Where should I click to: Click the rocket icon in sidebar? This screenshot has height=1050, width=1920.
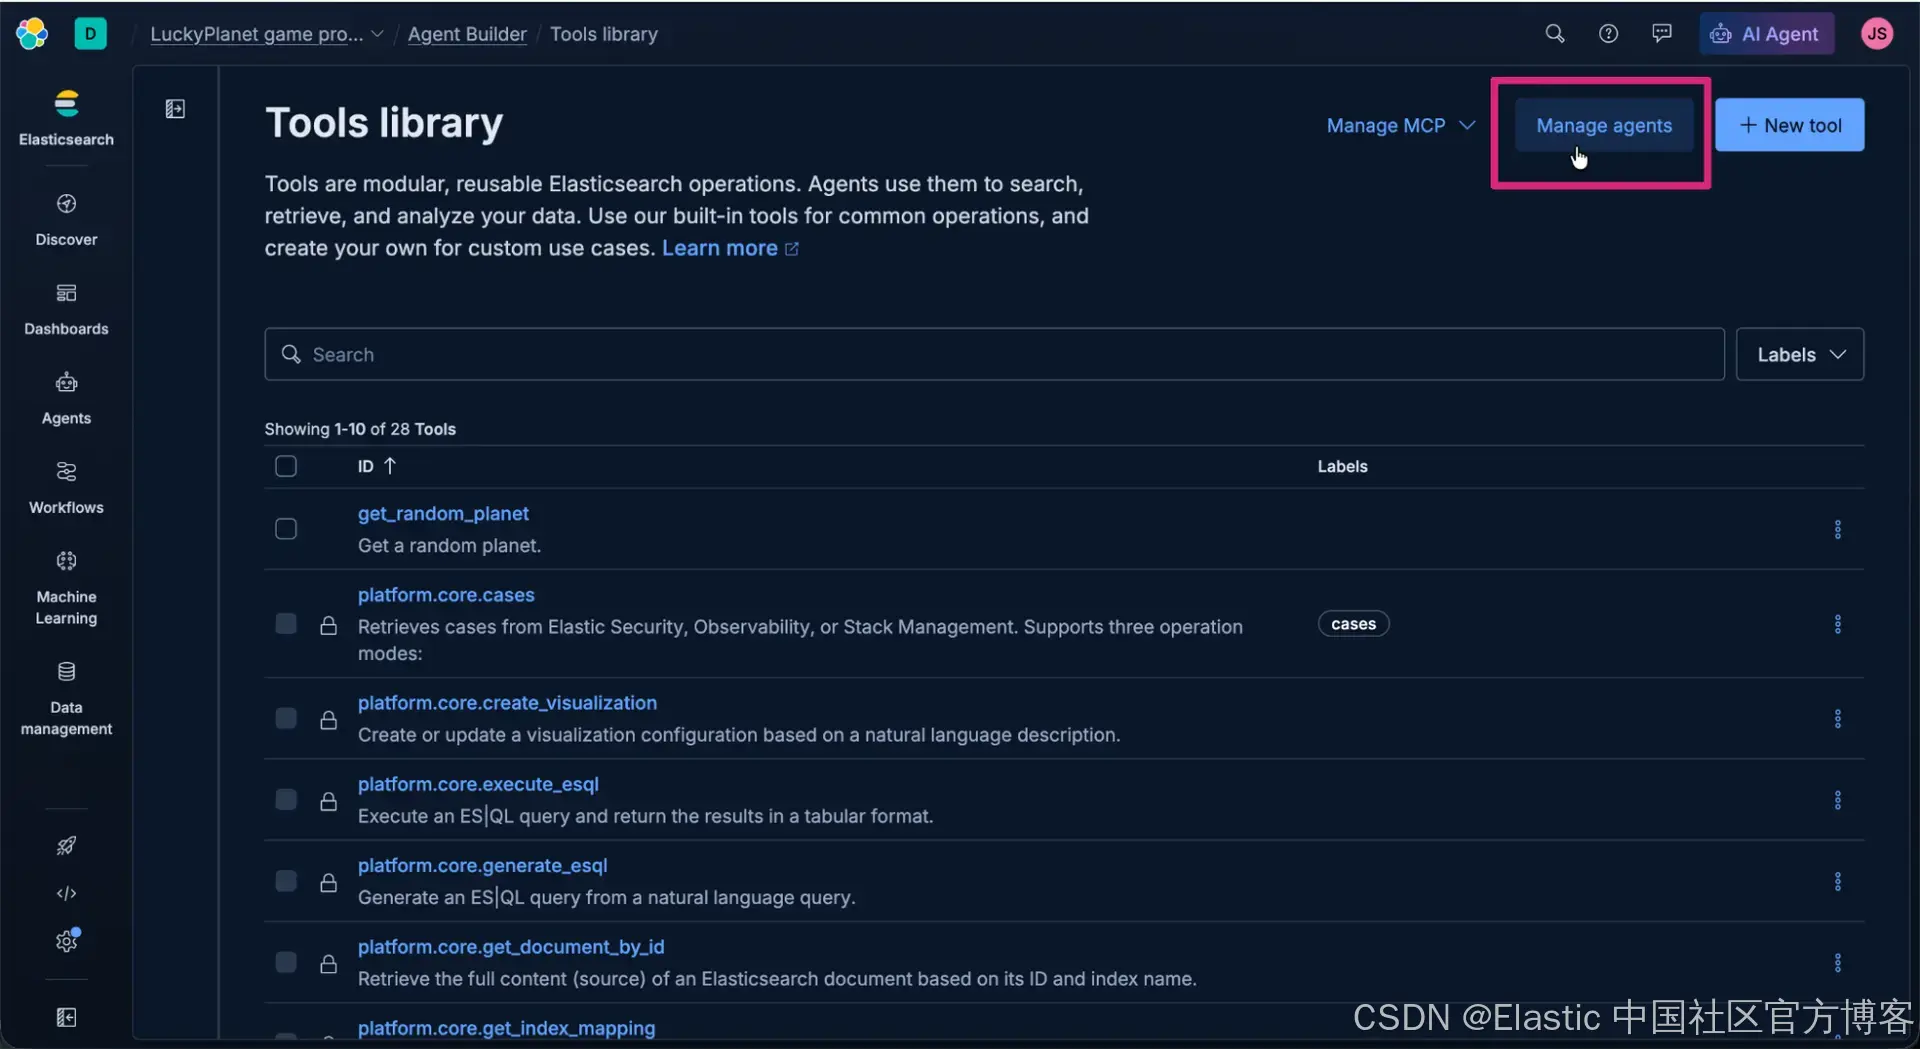tap(66, 846)
